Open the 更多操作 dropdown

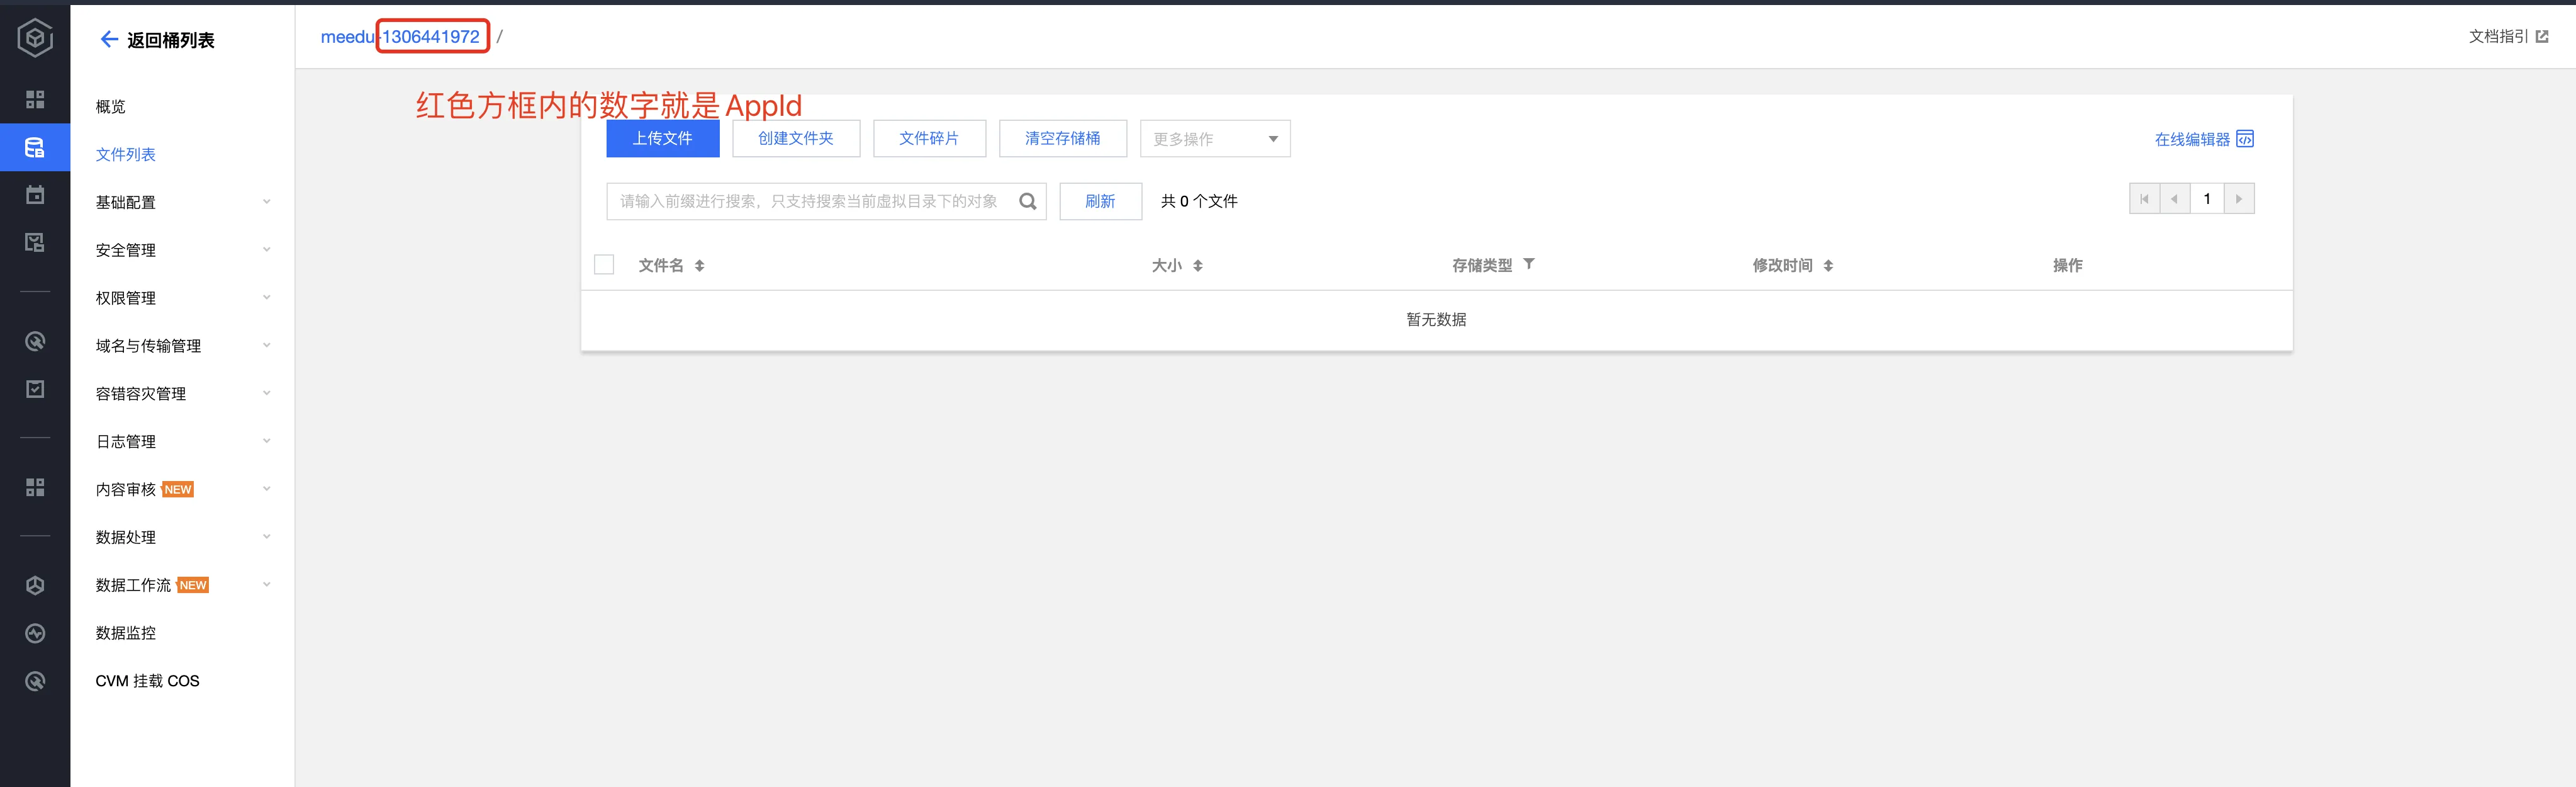1215,139
